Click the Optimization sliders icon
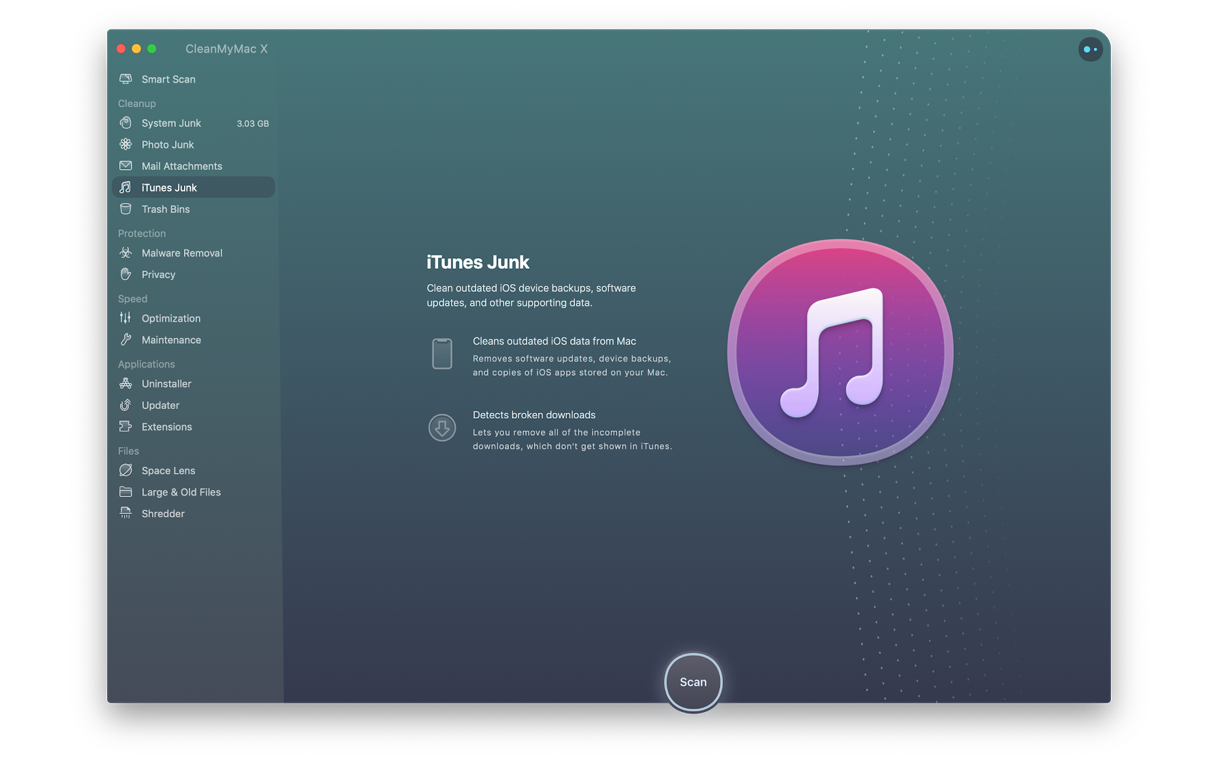 (125, 318)
